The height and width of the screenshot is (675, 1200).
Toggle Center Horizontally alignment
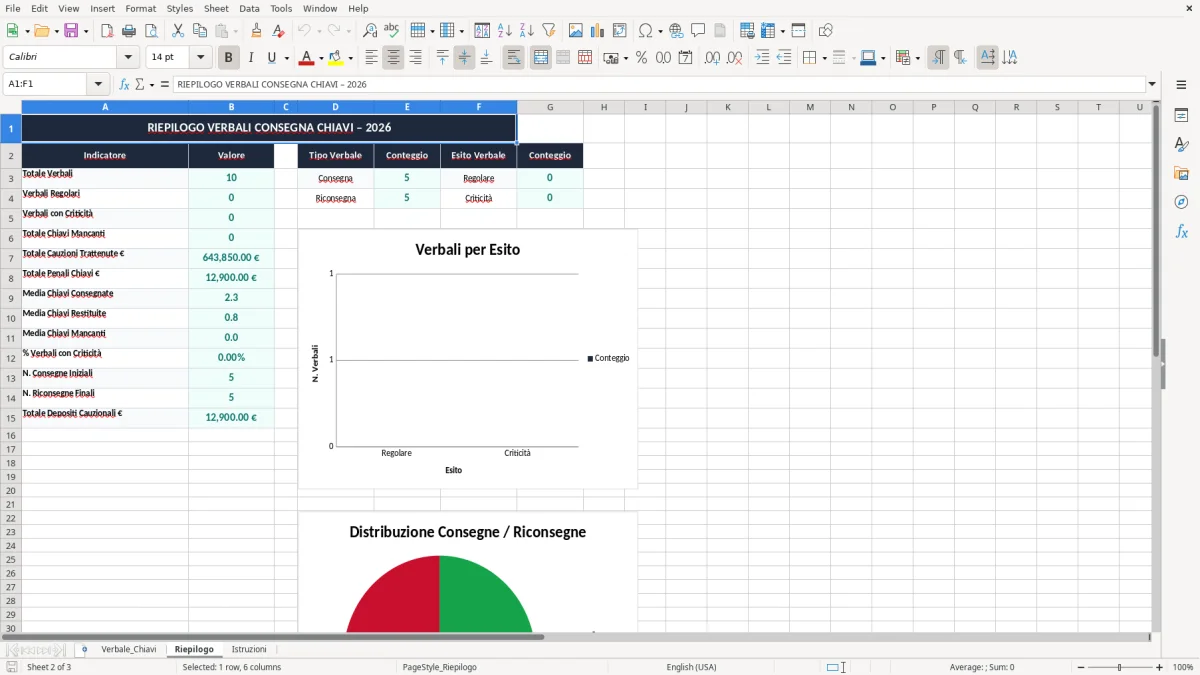(x=393, y=58)
